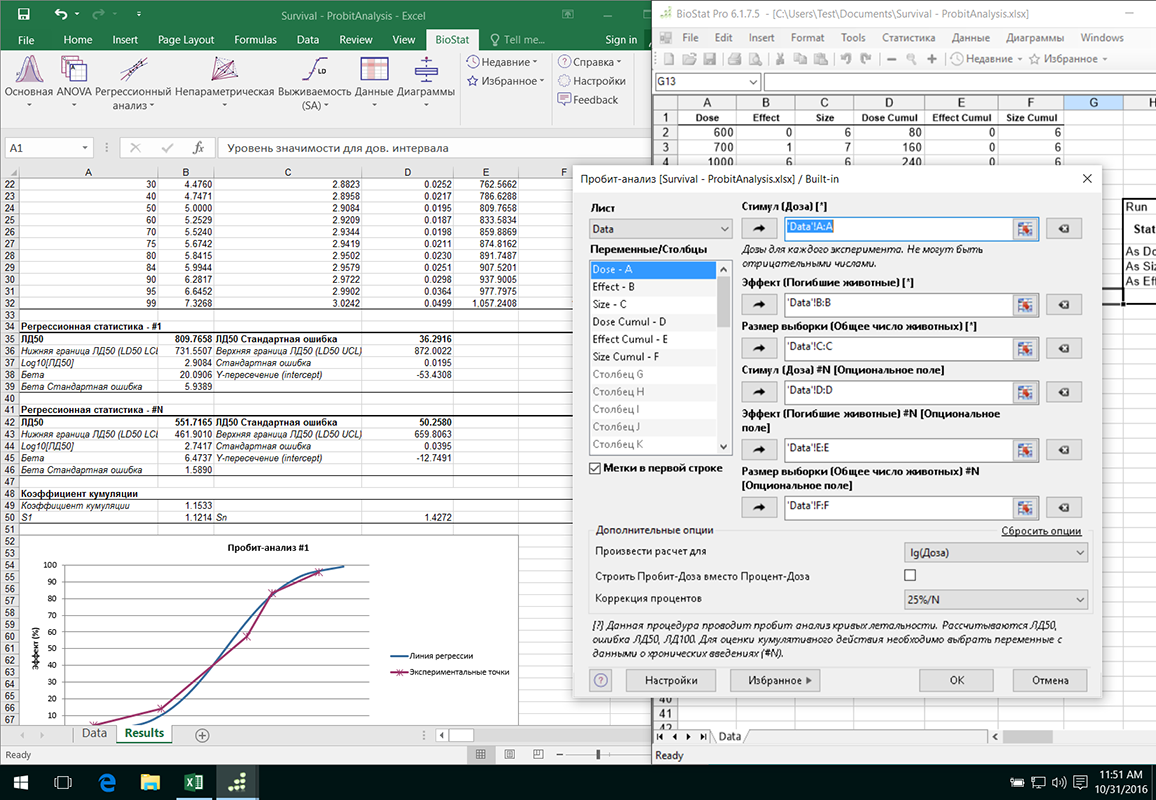This screenshot has width=1156, height=800.
Task: Select Effect - B in the variables list
Action: point(652,287)
